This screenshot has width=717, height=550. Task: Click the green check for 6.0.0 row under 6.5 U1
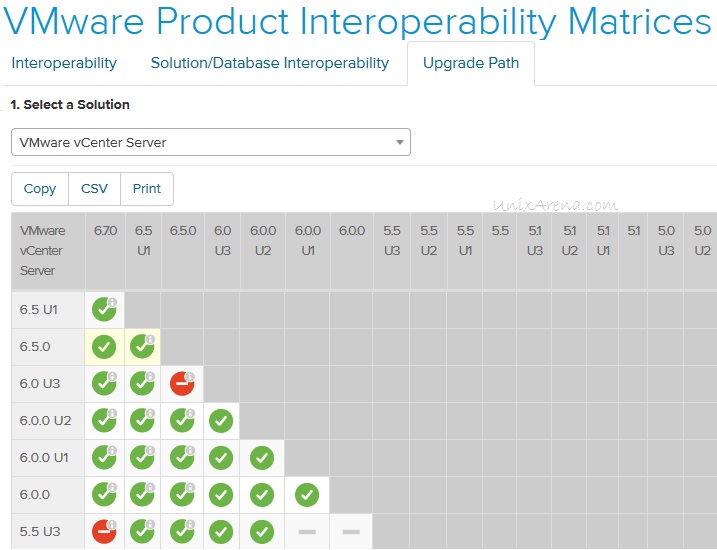(142, 495)
